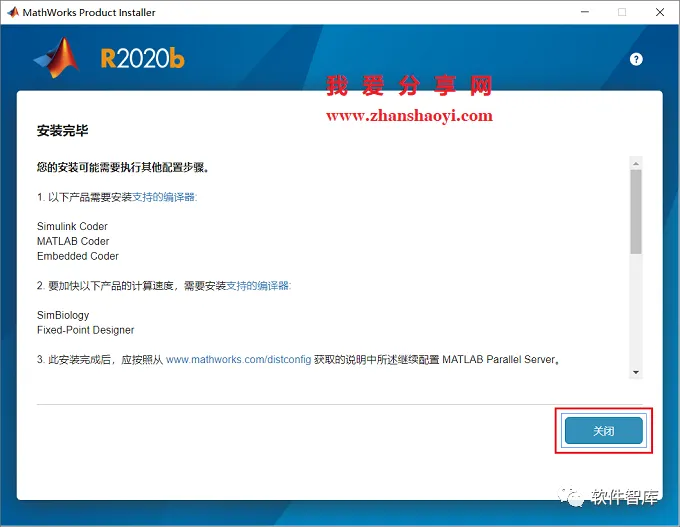Click the scrollbar up arrow
This screenshot has height=527, width=680.
coord(636,164)
